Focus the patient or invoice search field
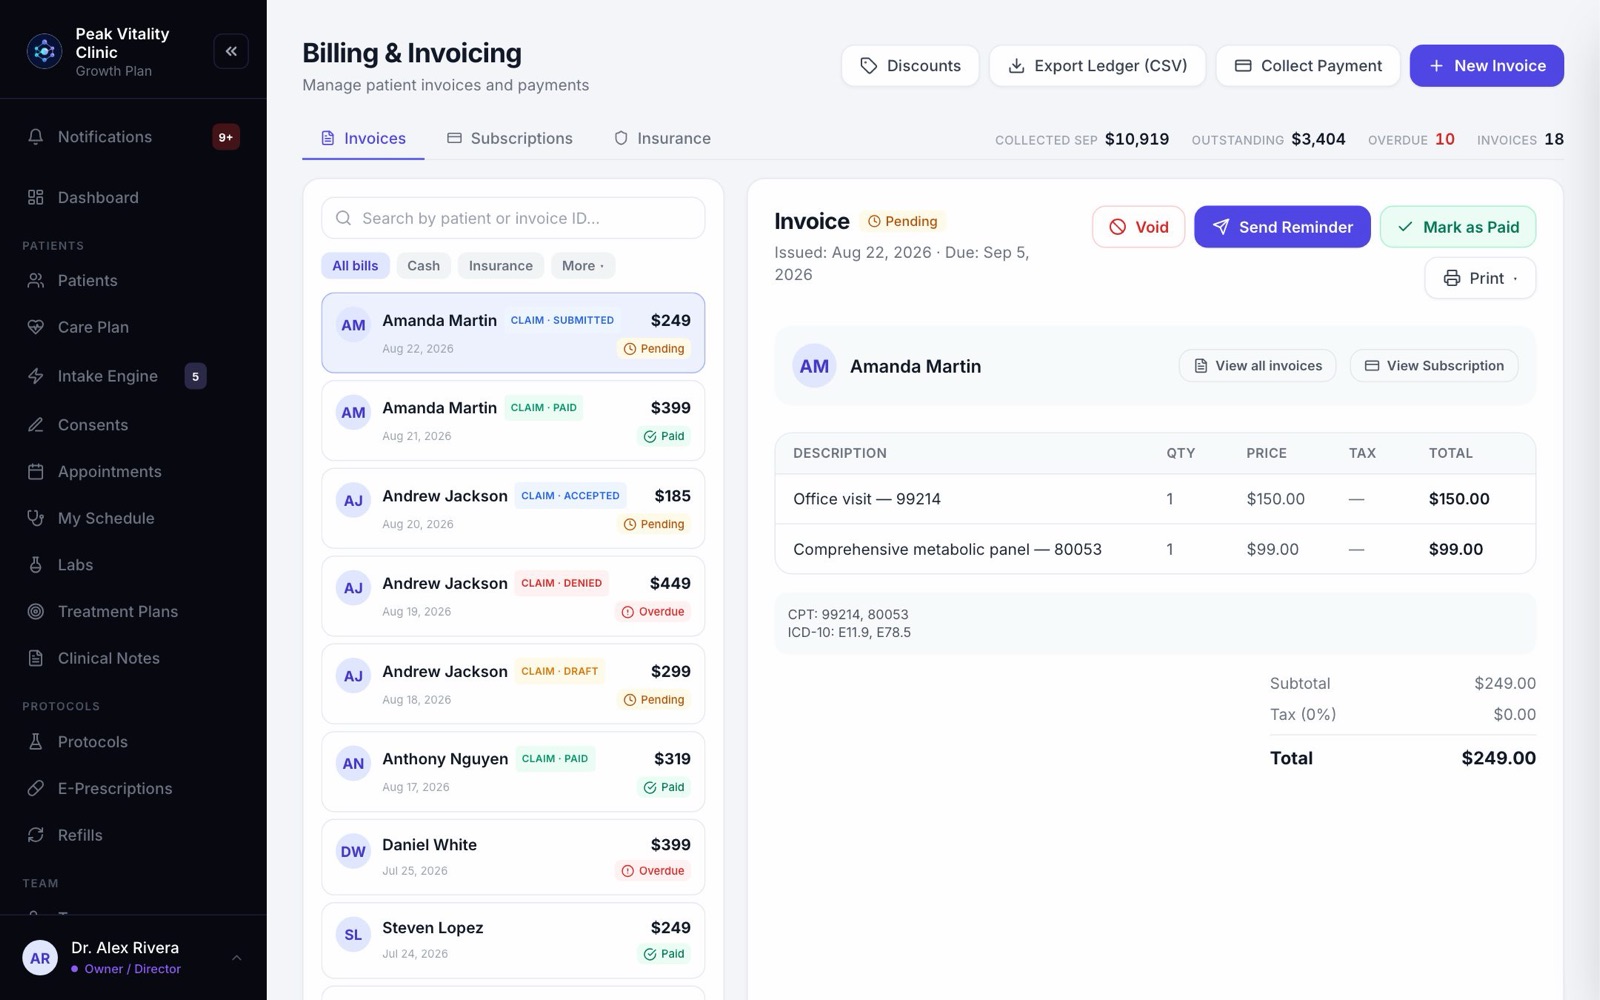 click(x=513, y=218)
